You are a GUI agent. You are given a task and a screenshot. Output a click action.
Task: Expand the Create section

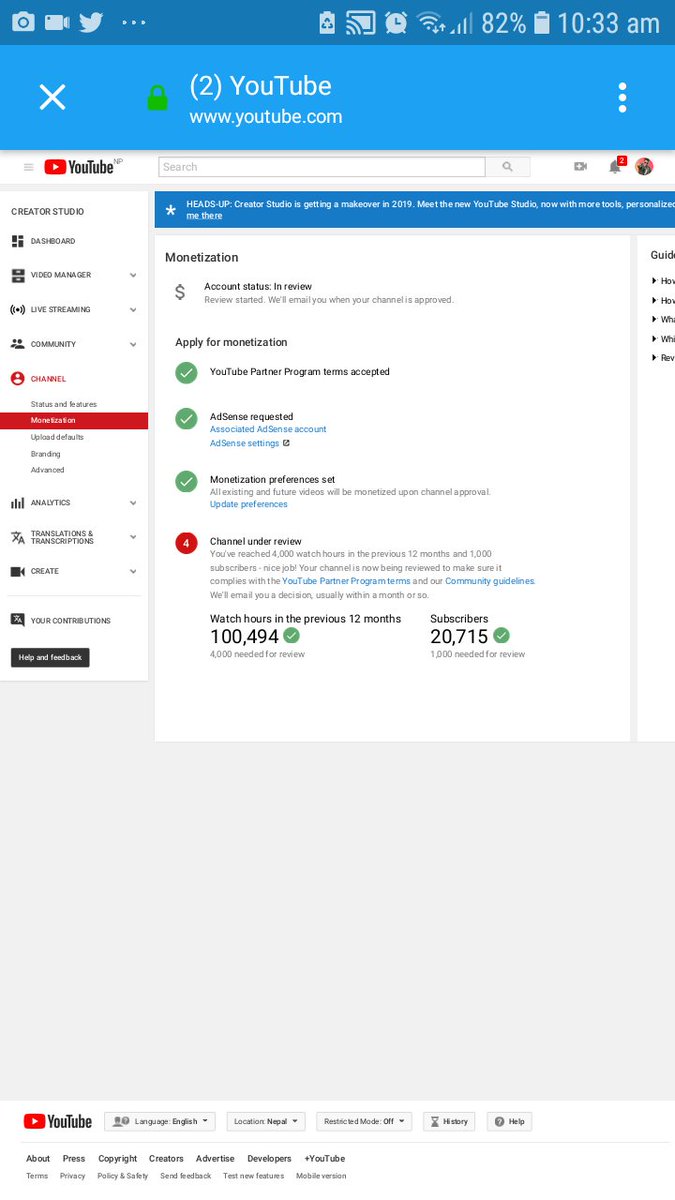[x=74, y=571]
